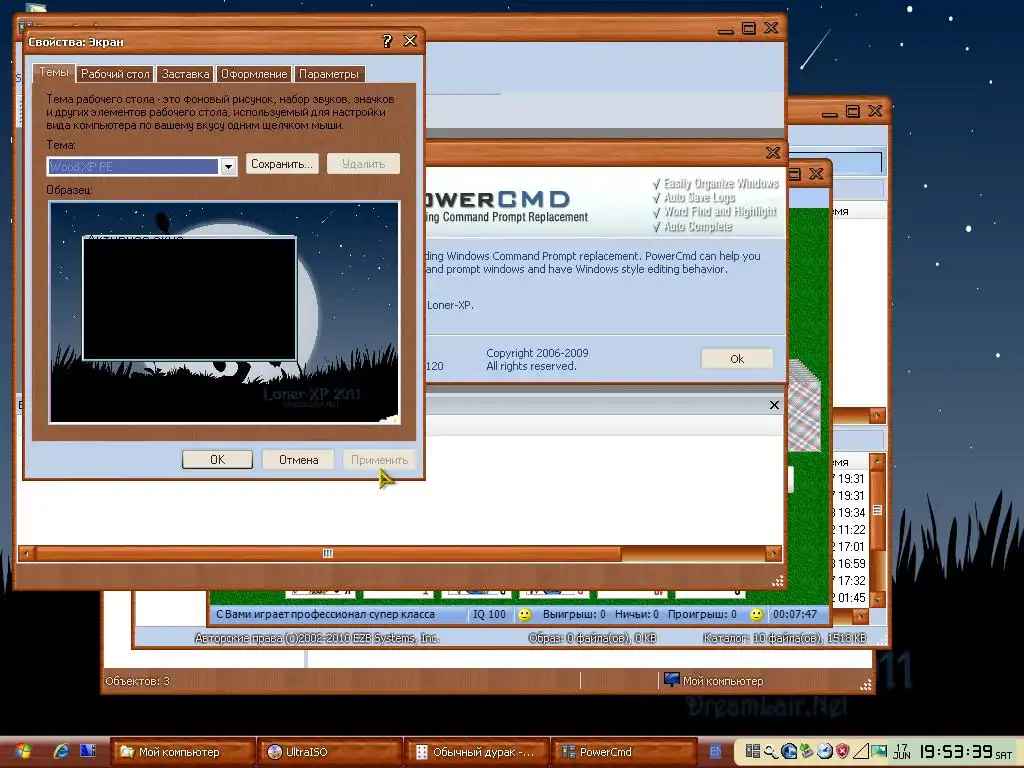This screenshot has width=1024, height=768.
Task: Click the monitor picture tray icon
Action: point(879,752)
